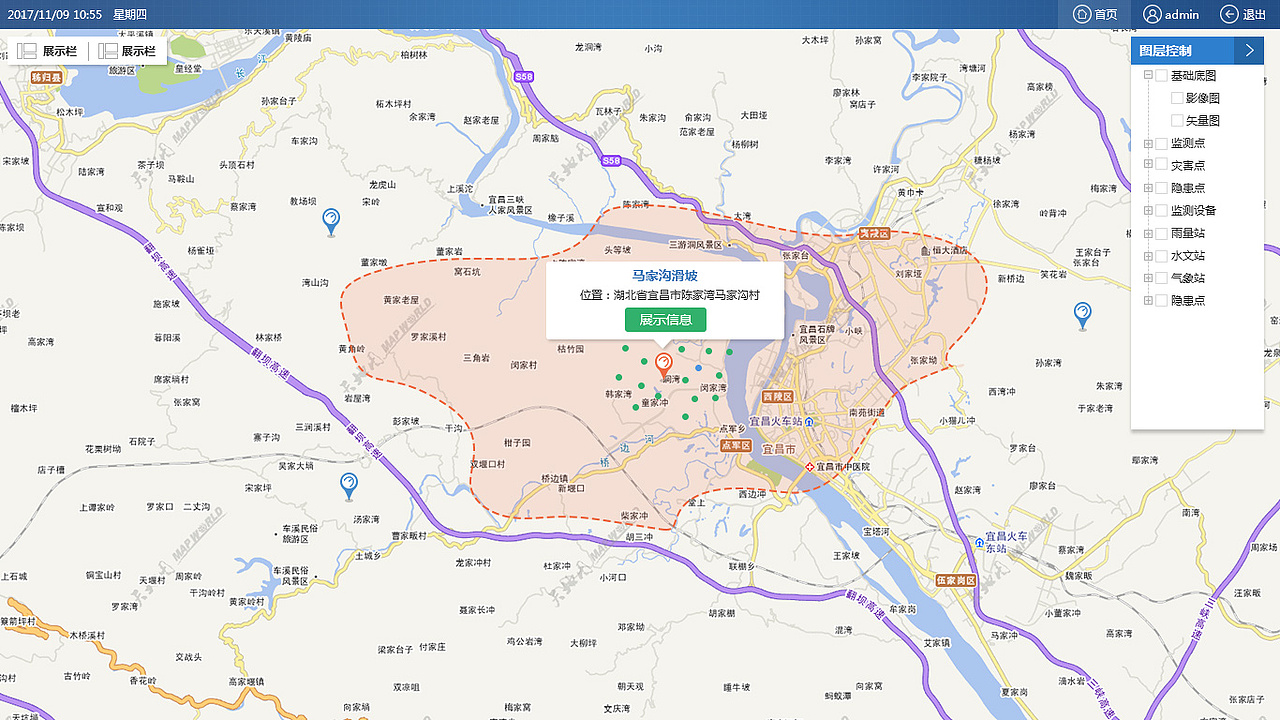Expand the 隐患点 node below 气象站
The width and height of the screenshot is (1280, 720).
[1148, 300]
